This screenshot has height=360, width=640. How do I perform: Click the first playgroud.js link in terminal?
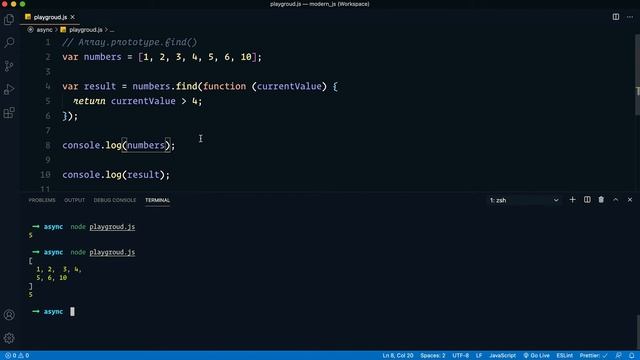(112, 227)
